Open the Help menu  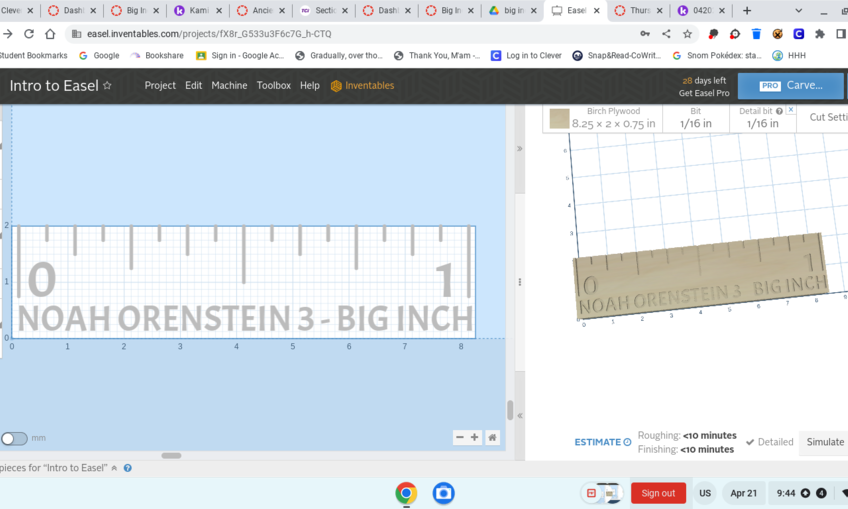(x=310, y=85)
